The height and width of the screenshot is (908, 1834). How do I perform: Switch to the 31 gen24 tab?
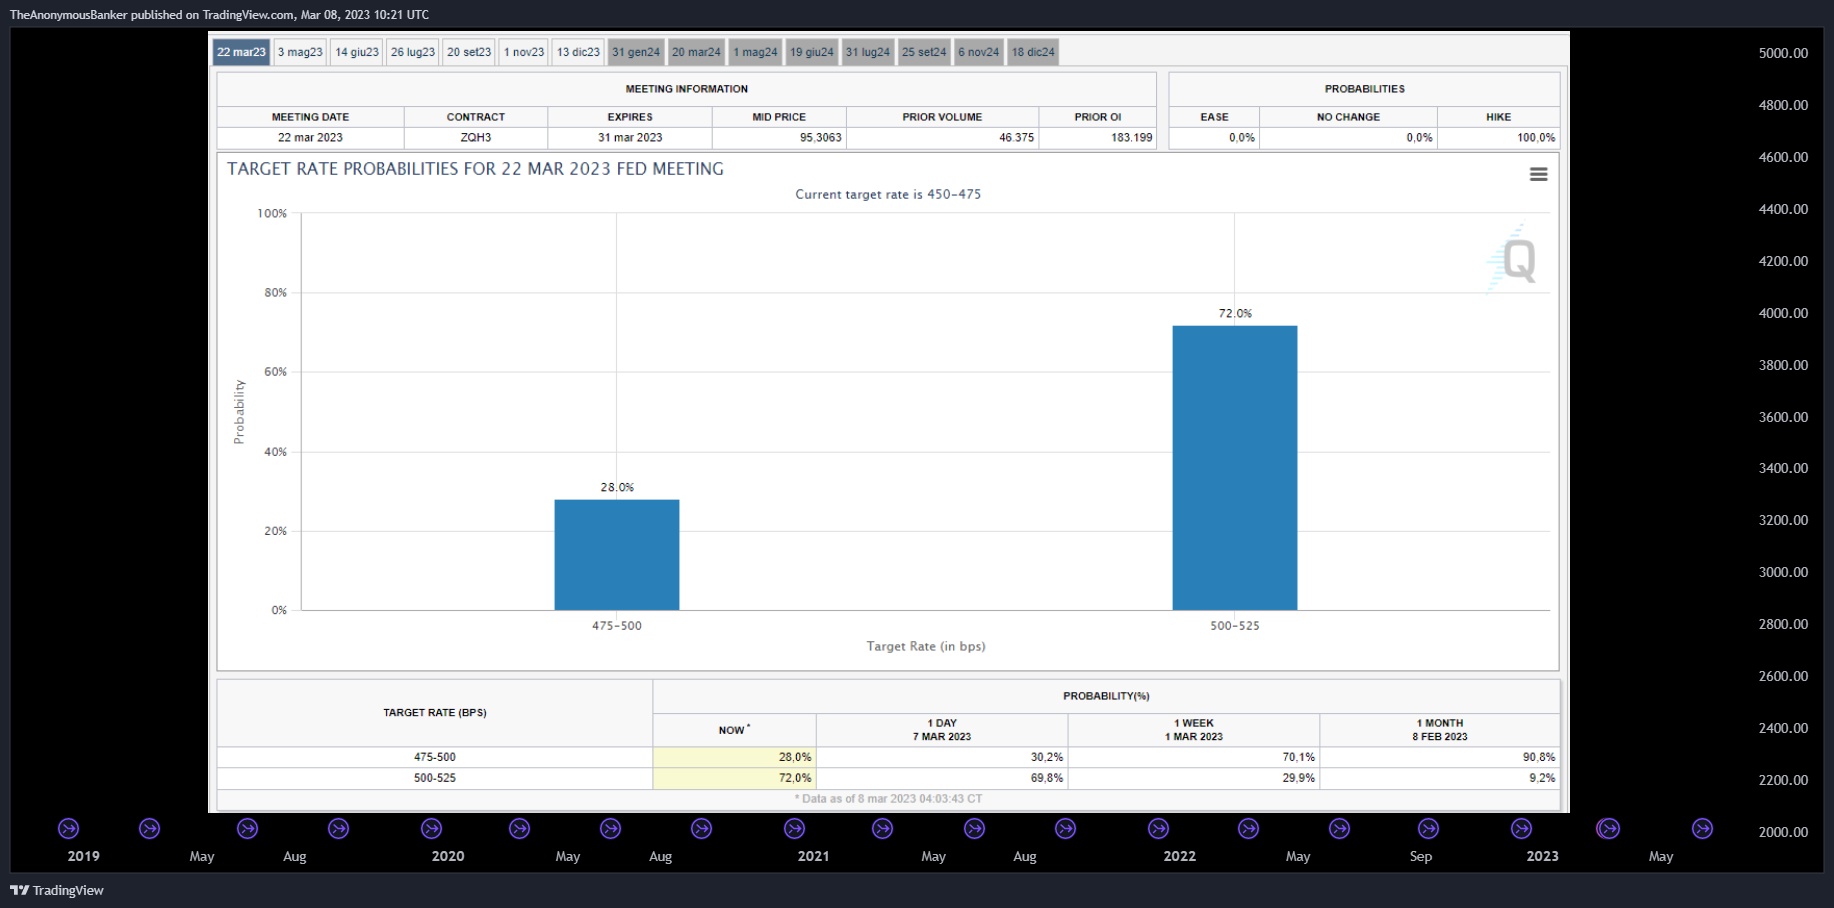click(636, 52)
